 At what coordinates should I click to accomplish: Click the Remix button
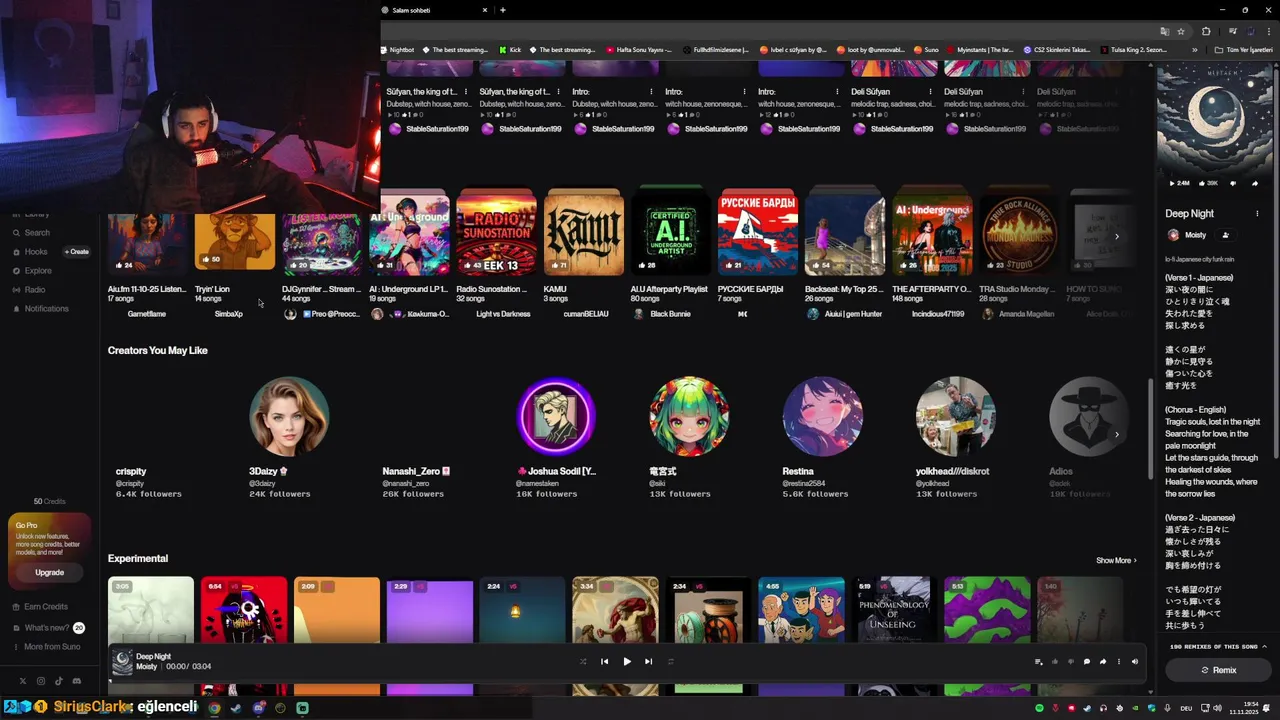(x=1218, y=670)
